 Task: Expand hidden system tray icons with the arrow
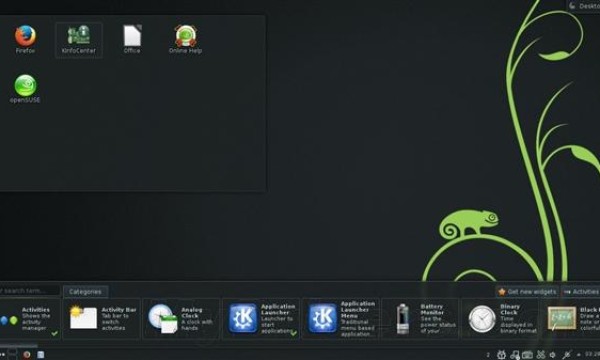pyautogui.click(x=578, y=355)
